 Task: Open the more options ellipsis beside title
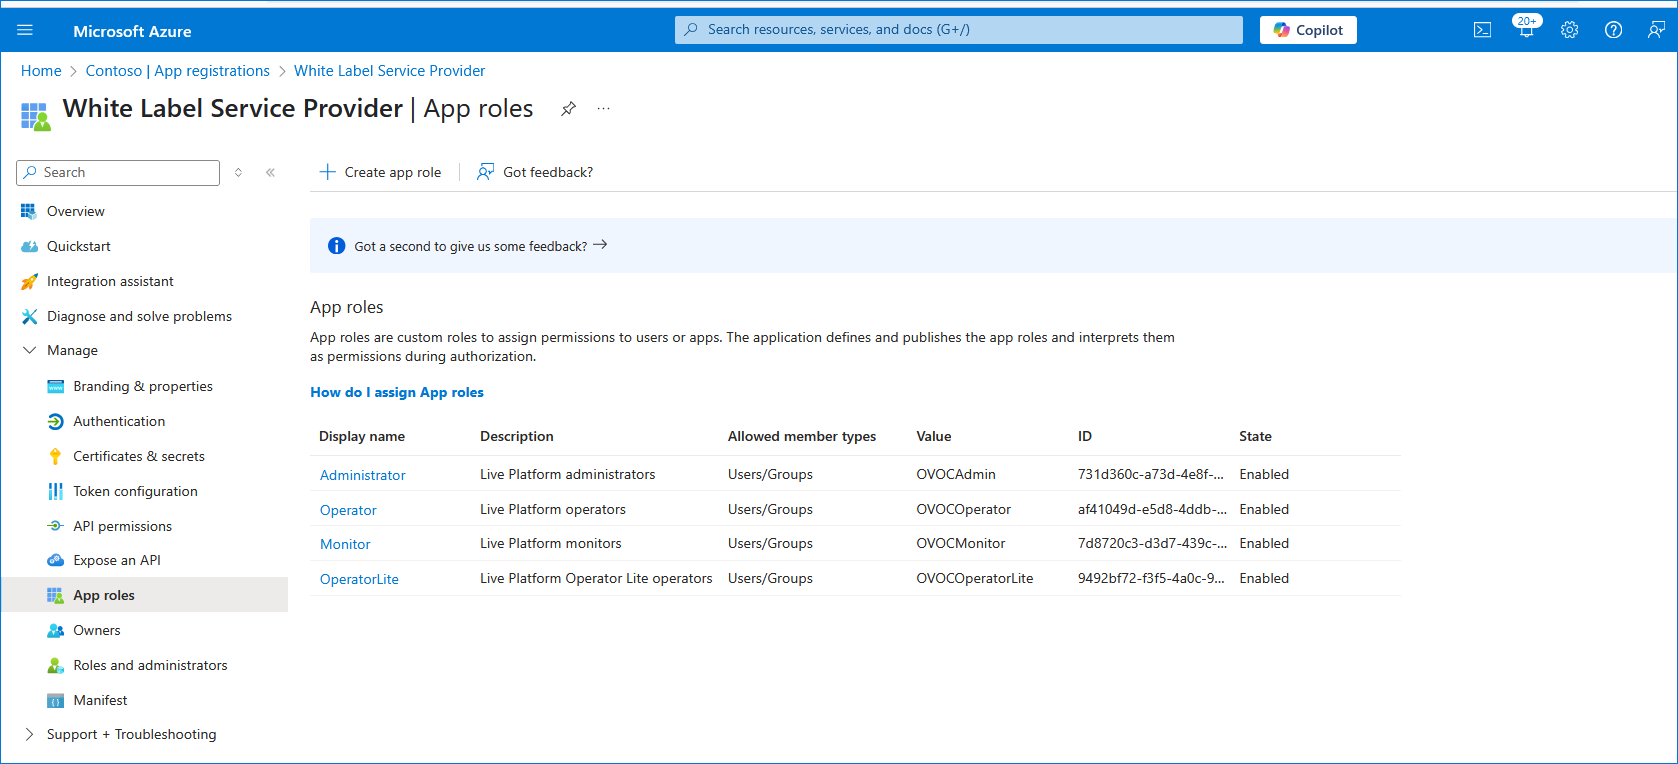(x=603, y=109)
